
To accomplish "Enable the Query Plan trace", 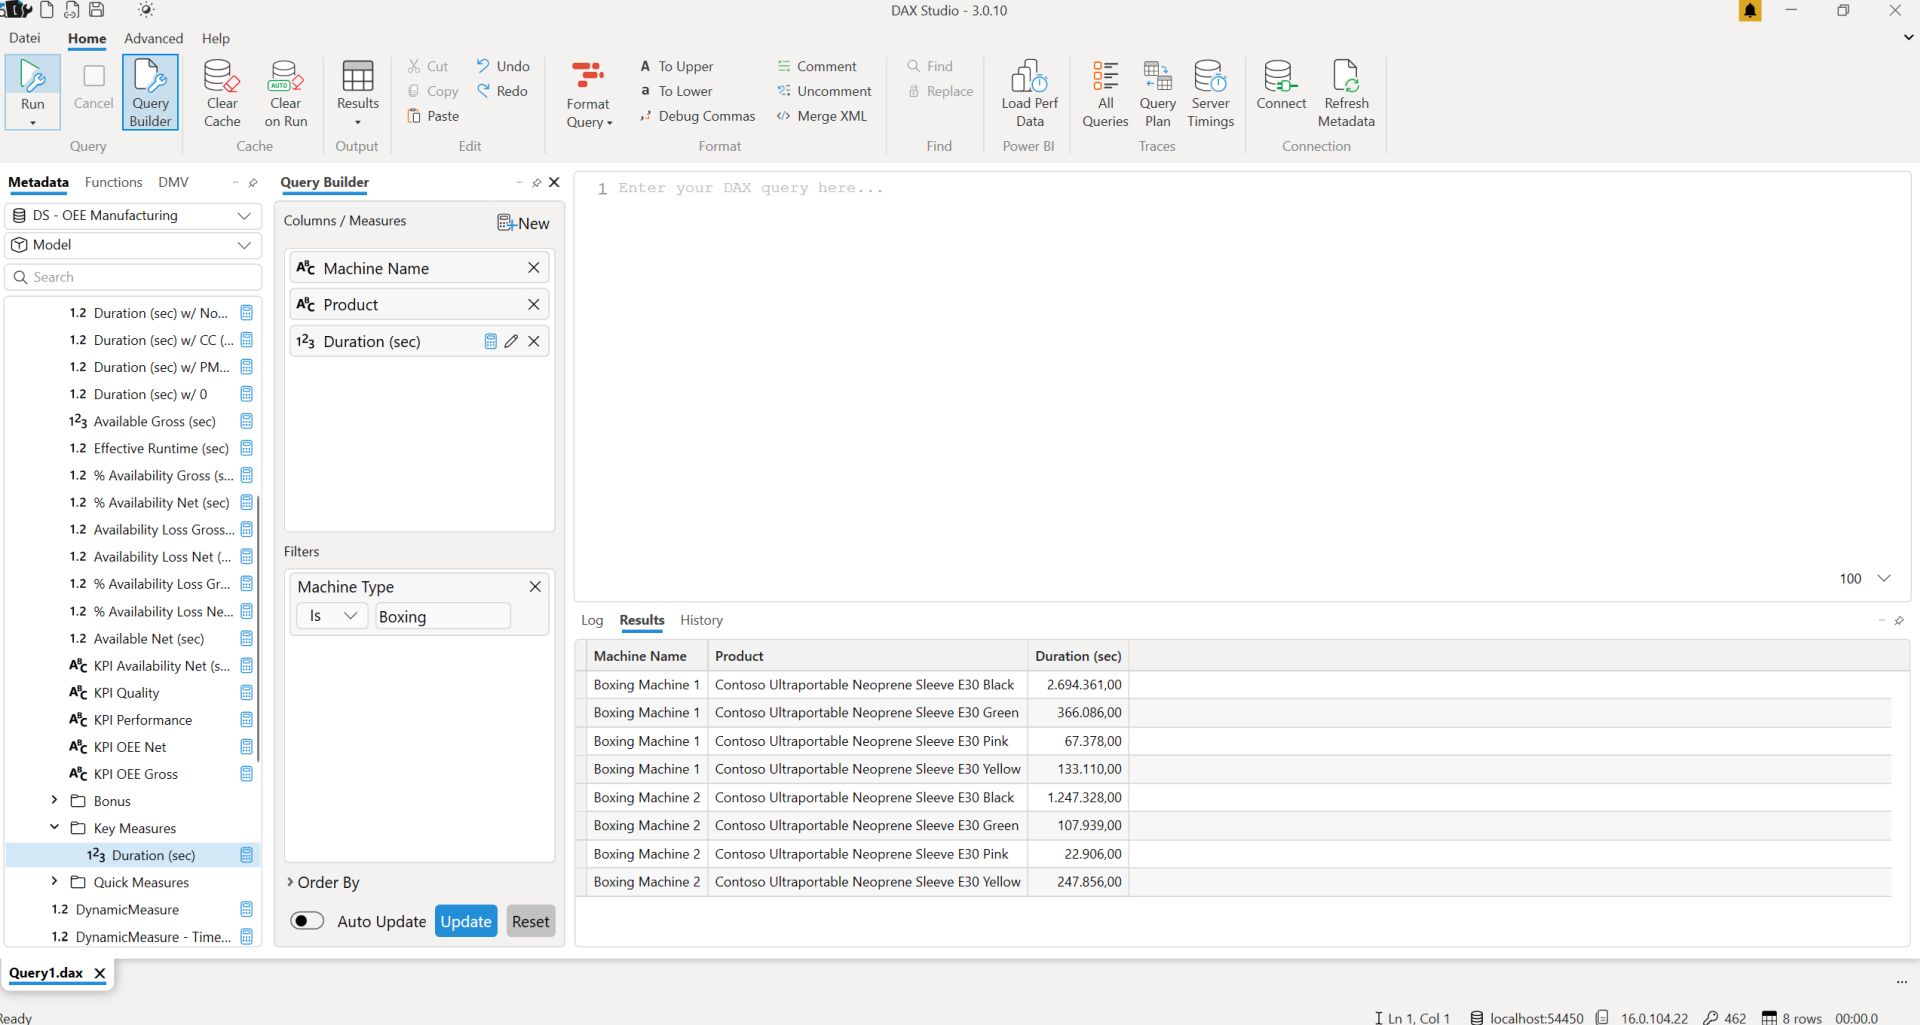I will pos(1157,93).
